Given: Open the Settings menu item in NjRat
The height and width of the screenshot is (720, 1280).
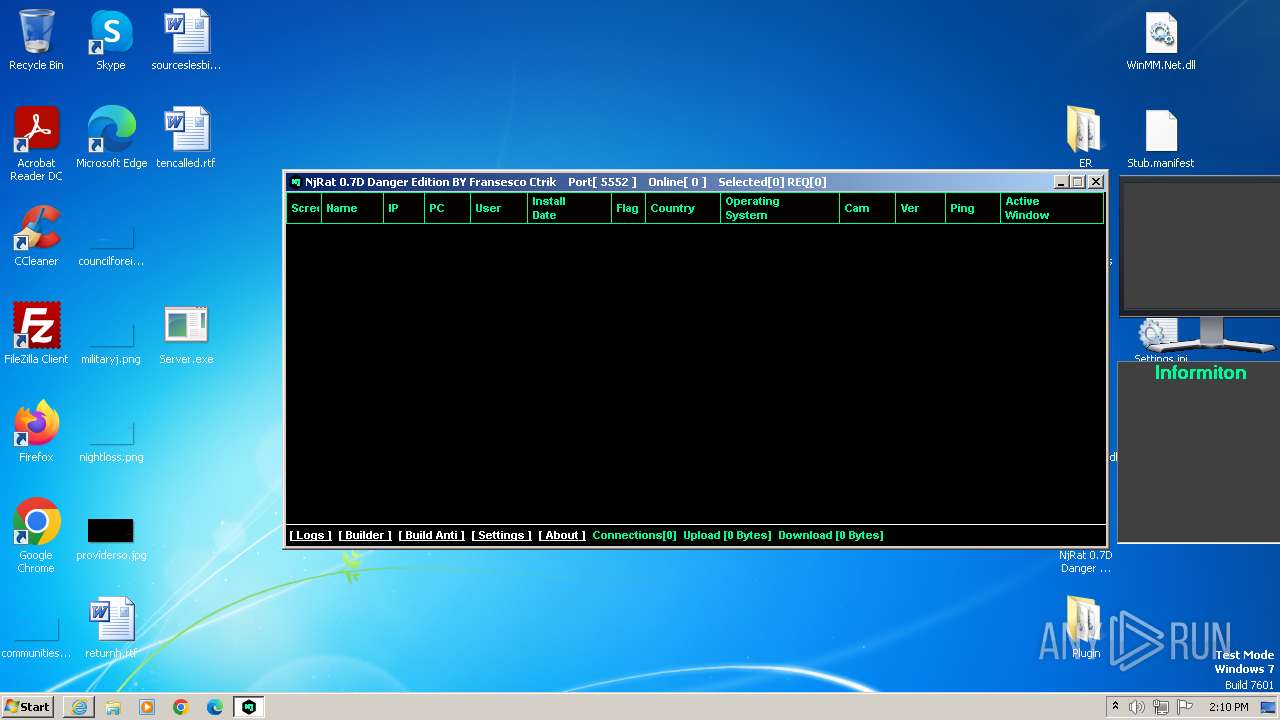Looking at the screenshot, I should coord(501,535).
